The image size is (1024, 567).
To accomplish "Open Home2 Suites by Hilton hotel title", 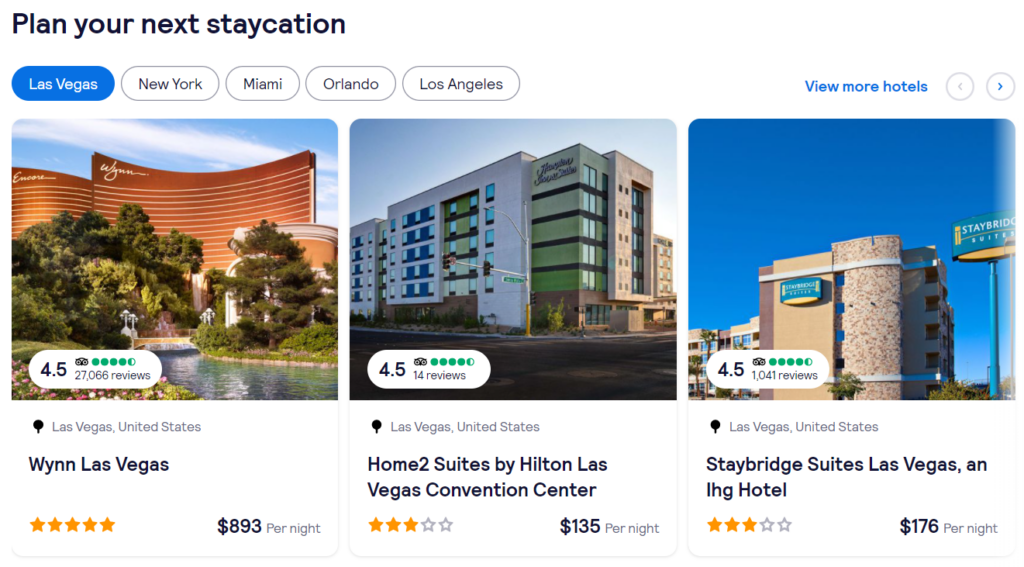I will [487, 477].
